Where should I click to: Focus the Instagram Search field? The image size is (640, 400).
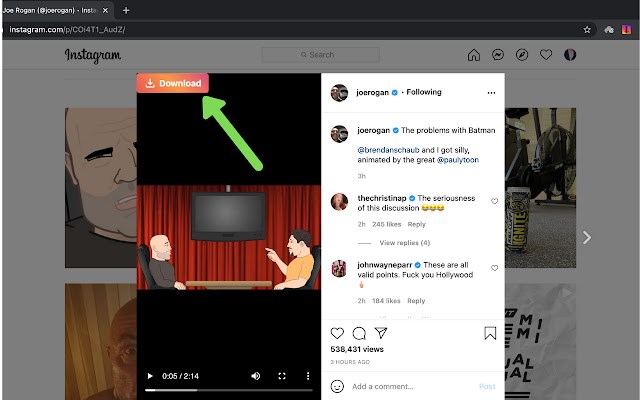(320, 55)
